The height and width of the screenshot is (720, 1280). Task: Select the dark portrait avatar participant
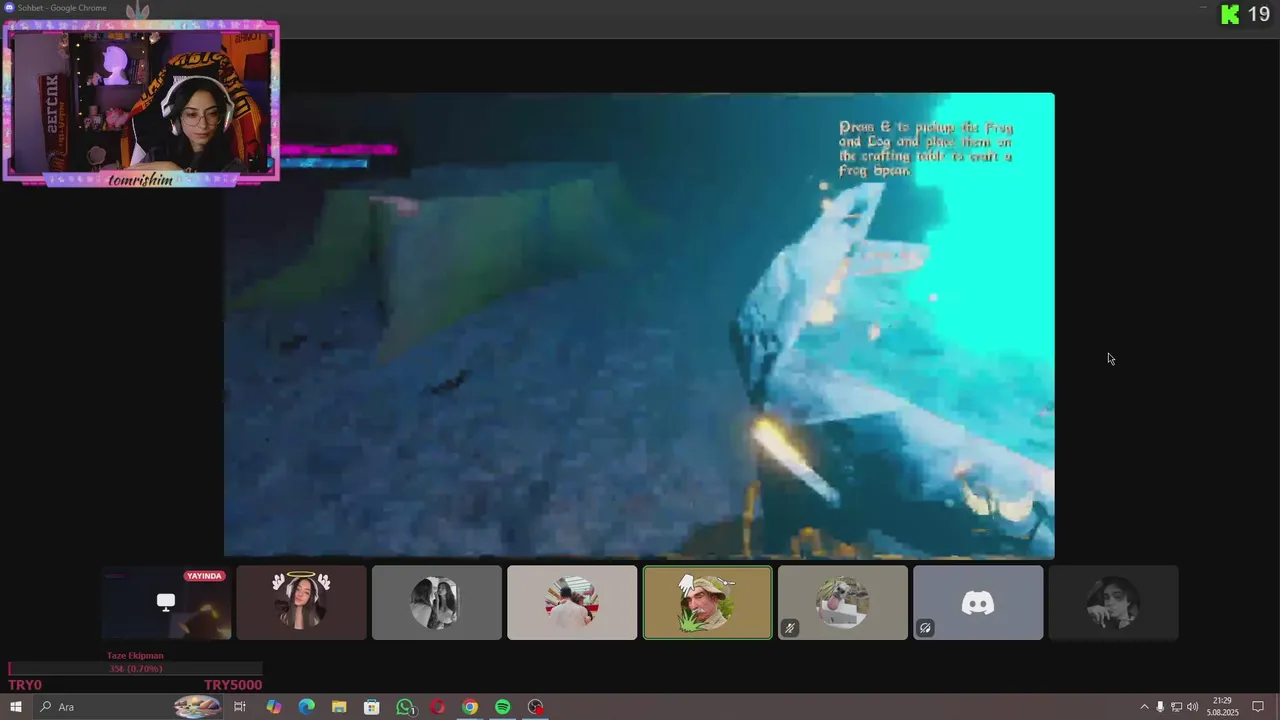[1113, 602]
